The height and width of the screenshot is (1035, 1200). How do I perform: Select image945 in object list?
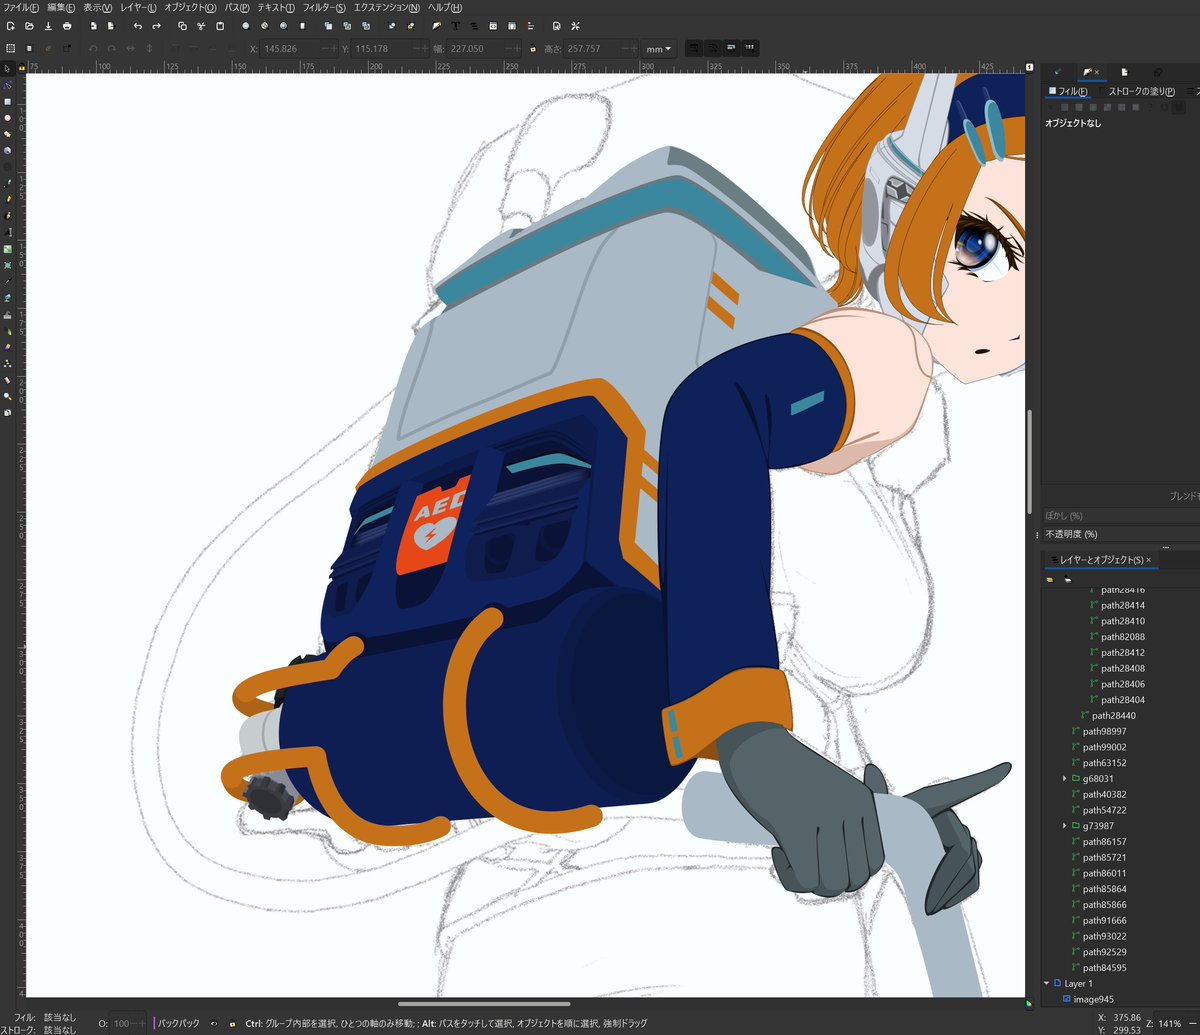(1093, 999)
